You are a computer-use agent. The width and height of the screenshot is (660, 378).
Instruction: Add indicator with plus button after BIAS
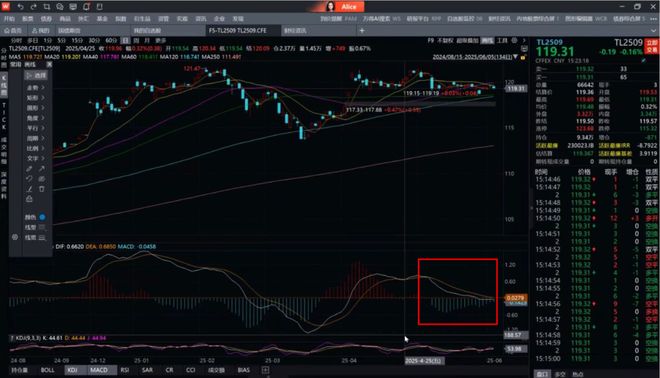pyautogui.click(x=265, y=370)
